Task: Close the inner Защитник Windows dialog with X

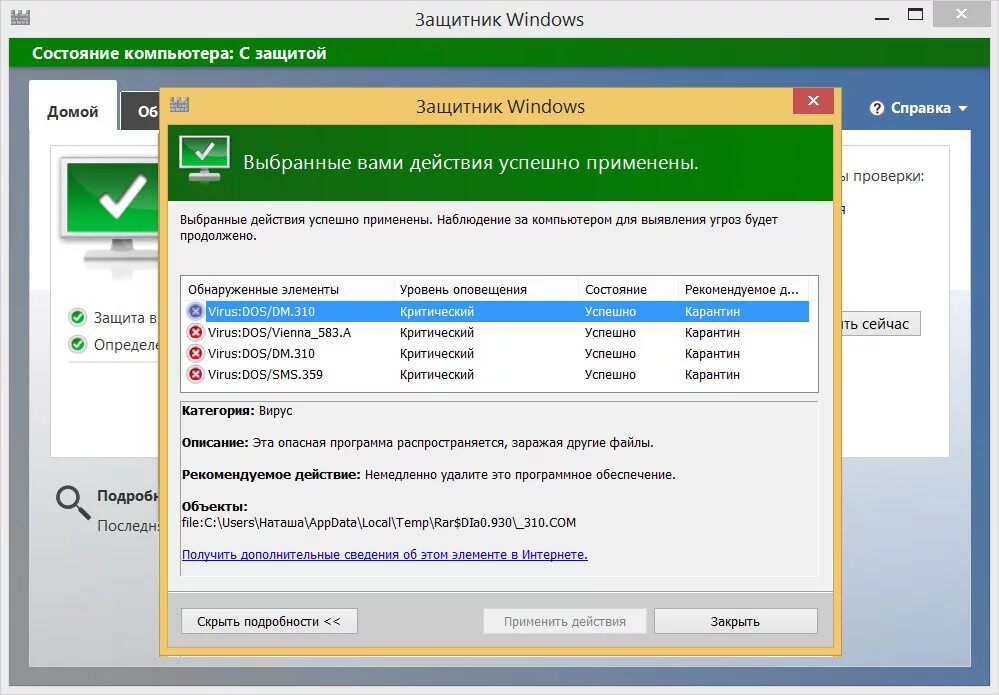Action: pos(813,101)
